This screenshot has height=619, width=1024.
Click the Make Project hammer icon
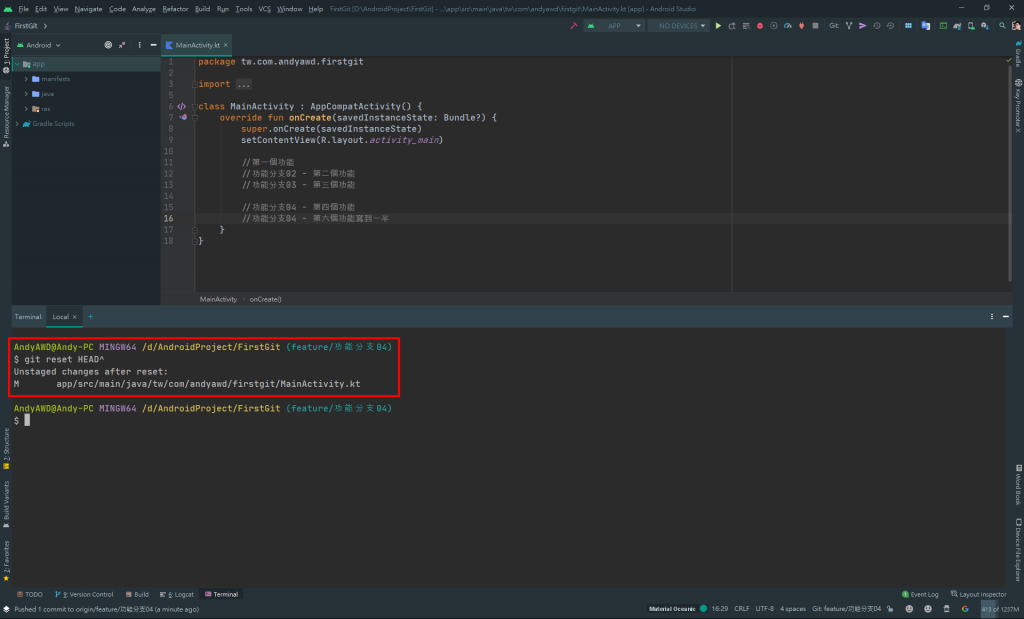point(573,25)
